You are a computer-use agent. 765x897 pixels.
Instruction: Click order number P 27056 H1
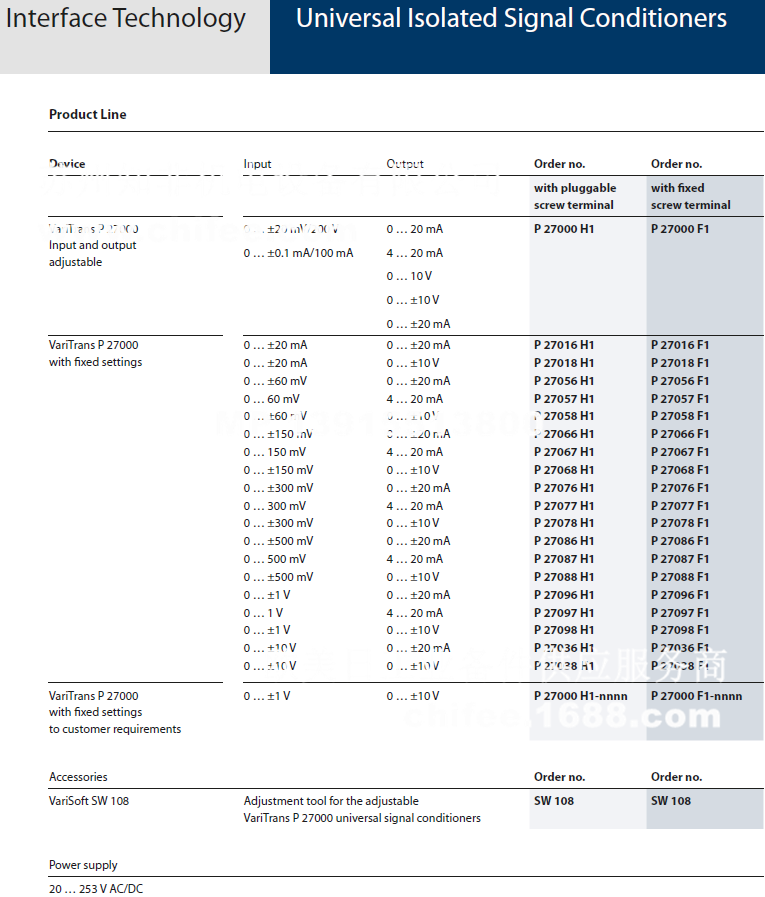(564, 381)
